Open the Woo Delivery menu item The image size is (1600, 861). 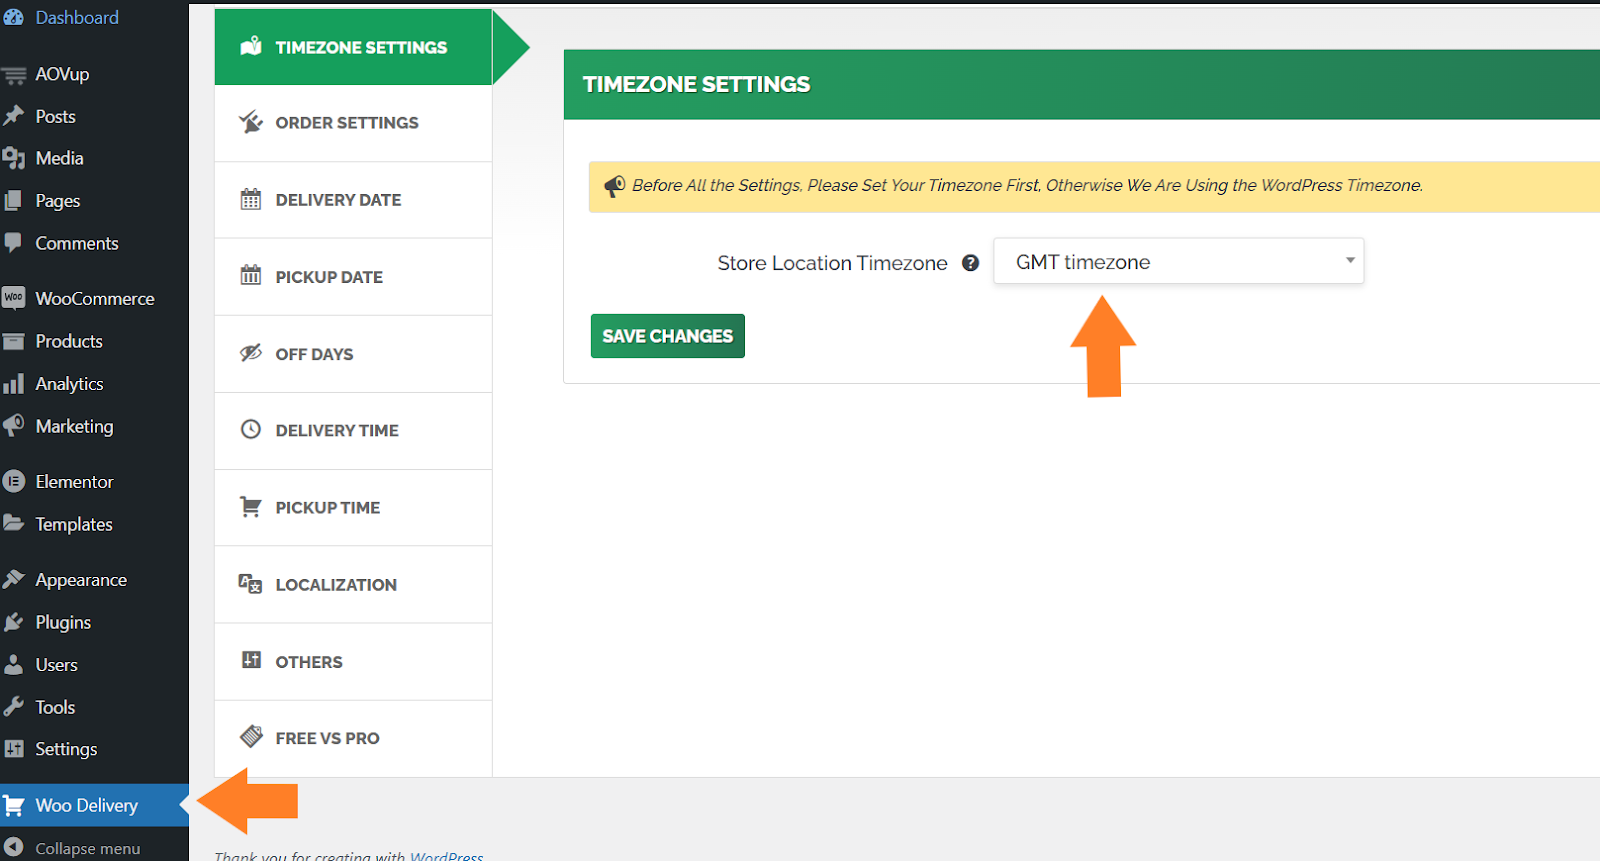[94, 805]
